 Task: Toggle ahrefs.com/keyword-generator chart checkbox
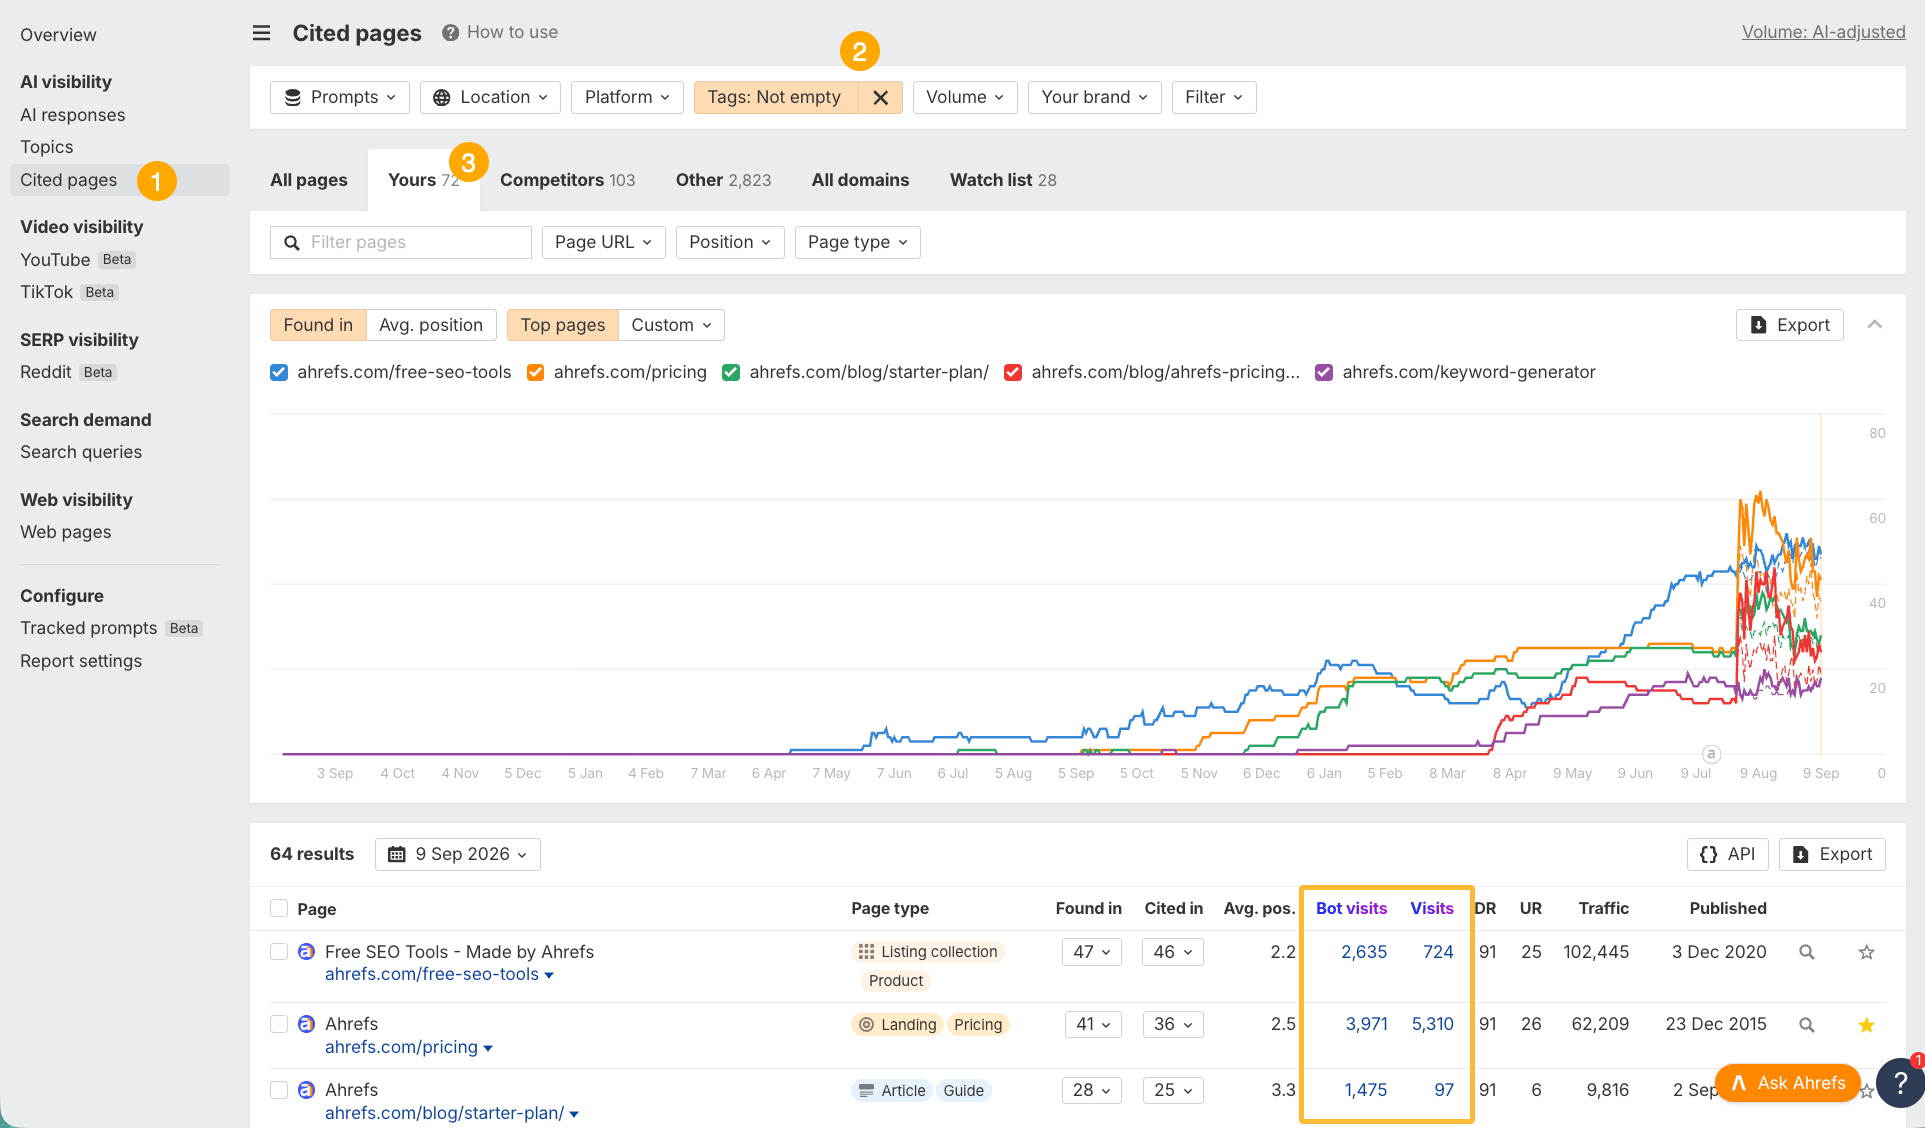pyautogui.click(x=1324, y=372)
